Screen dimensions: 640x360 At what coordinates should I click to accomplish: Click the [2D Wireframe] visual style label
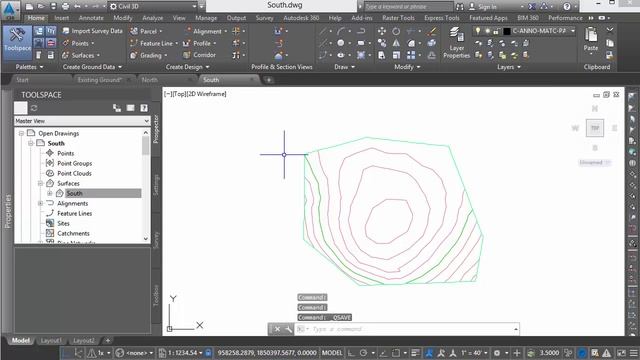coord(207,94)
